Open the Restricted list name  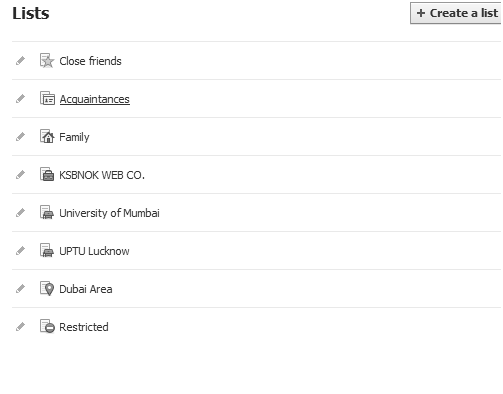pos(84,327)
